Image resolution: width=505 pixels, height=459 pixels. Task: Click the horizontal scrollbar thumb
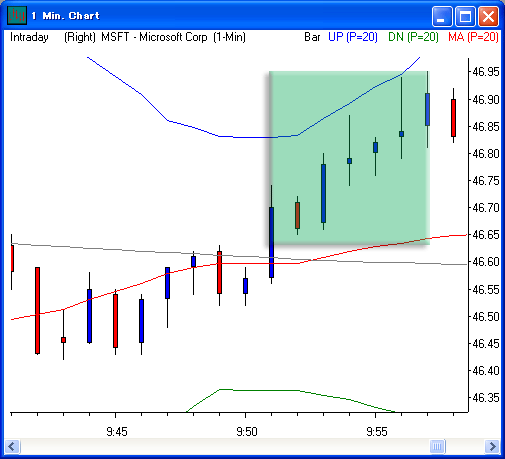pos(437,446)
